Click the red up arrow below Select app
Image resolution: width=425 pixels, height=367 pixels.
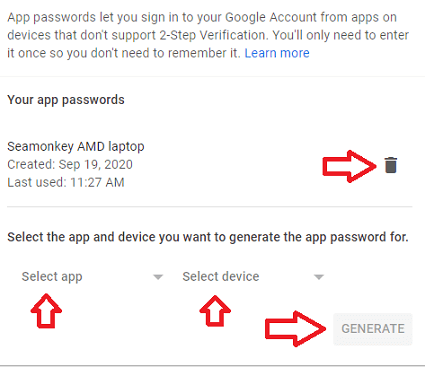[46, 311]
